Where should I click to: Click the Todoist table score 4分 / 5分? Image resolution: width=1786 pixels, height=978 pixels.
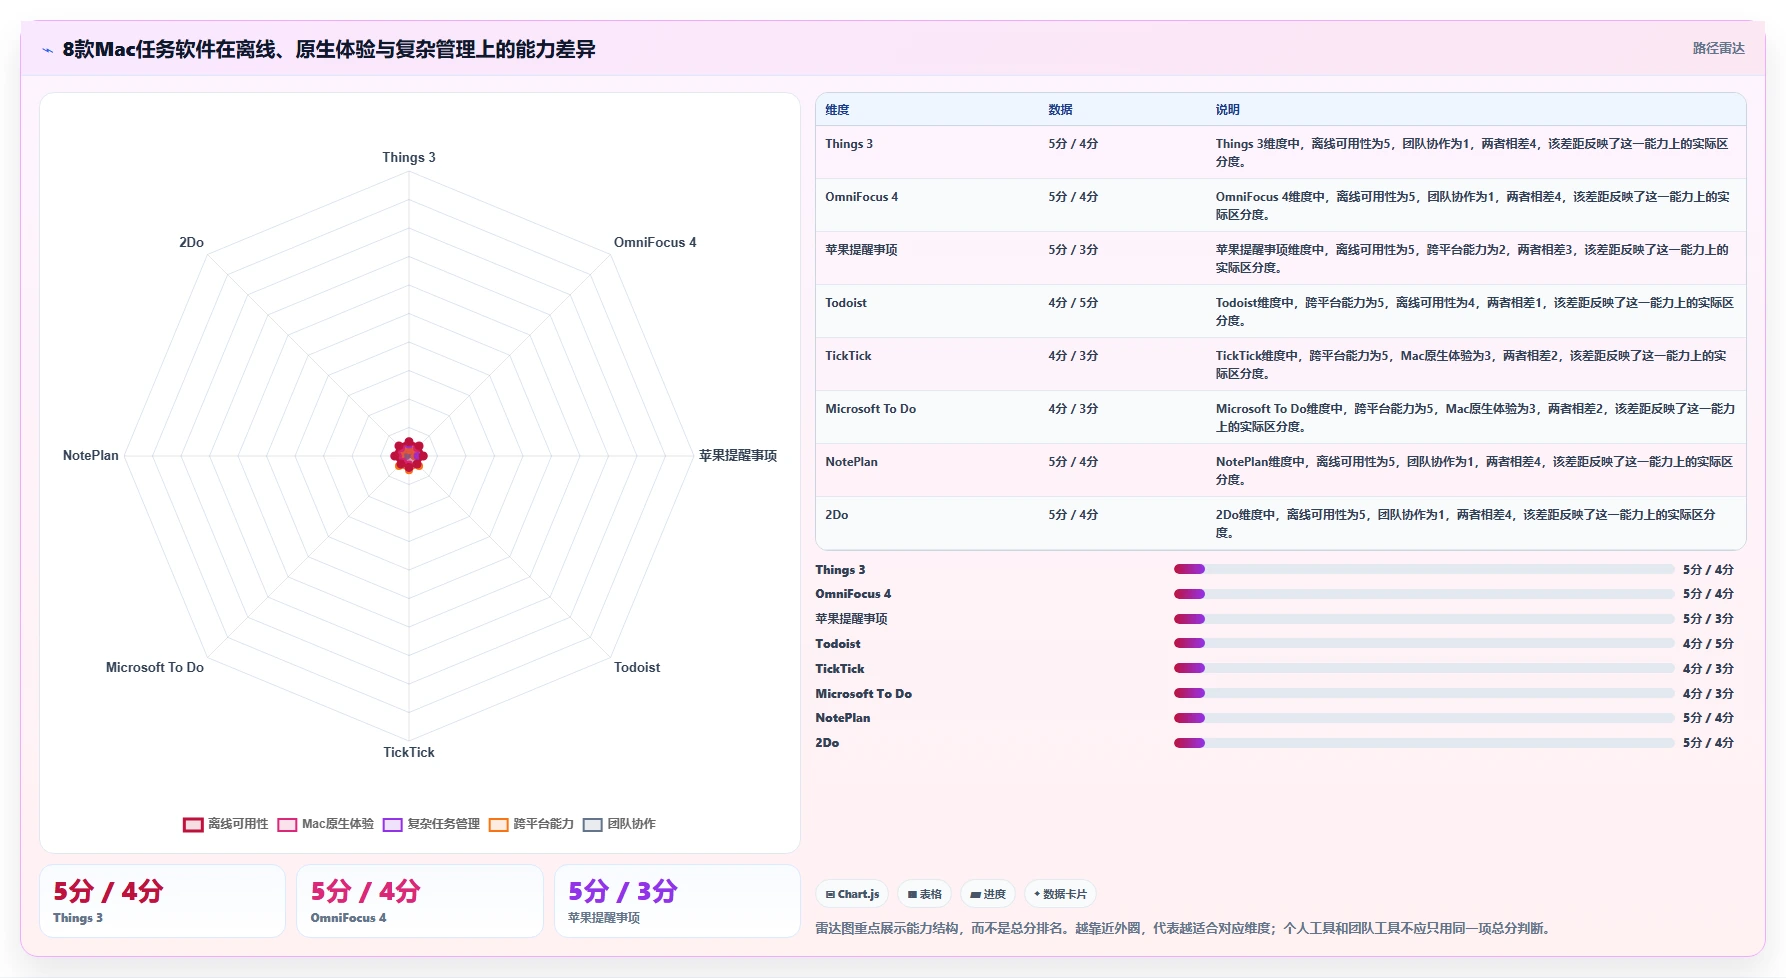point(1073,303)
